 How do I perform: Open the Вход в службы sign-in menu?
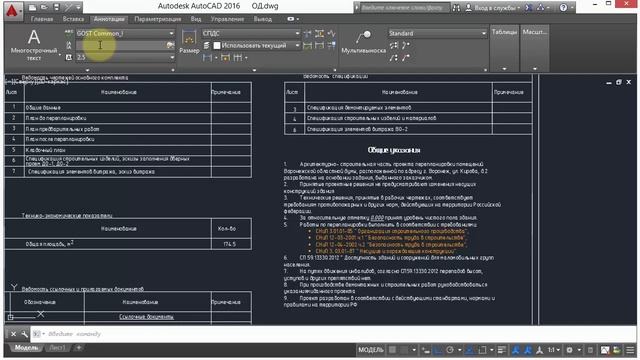493,7
